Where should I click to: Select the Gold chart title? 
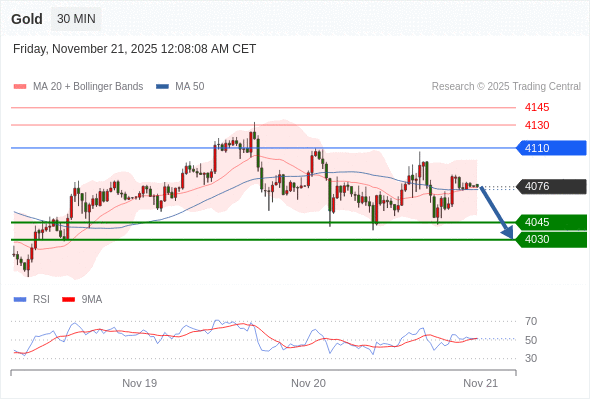[x=27, y=19]
